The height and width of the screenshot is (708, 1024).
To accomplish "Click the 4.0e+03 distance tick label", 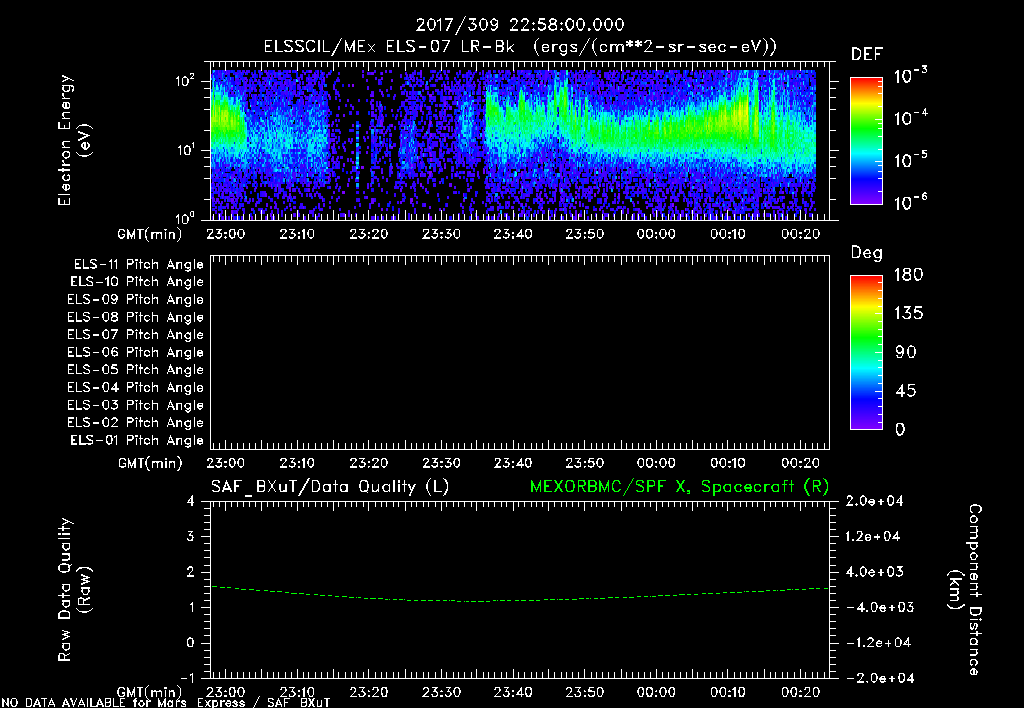I will [x=874, y=571].
